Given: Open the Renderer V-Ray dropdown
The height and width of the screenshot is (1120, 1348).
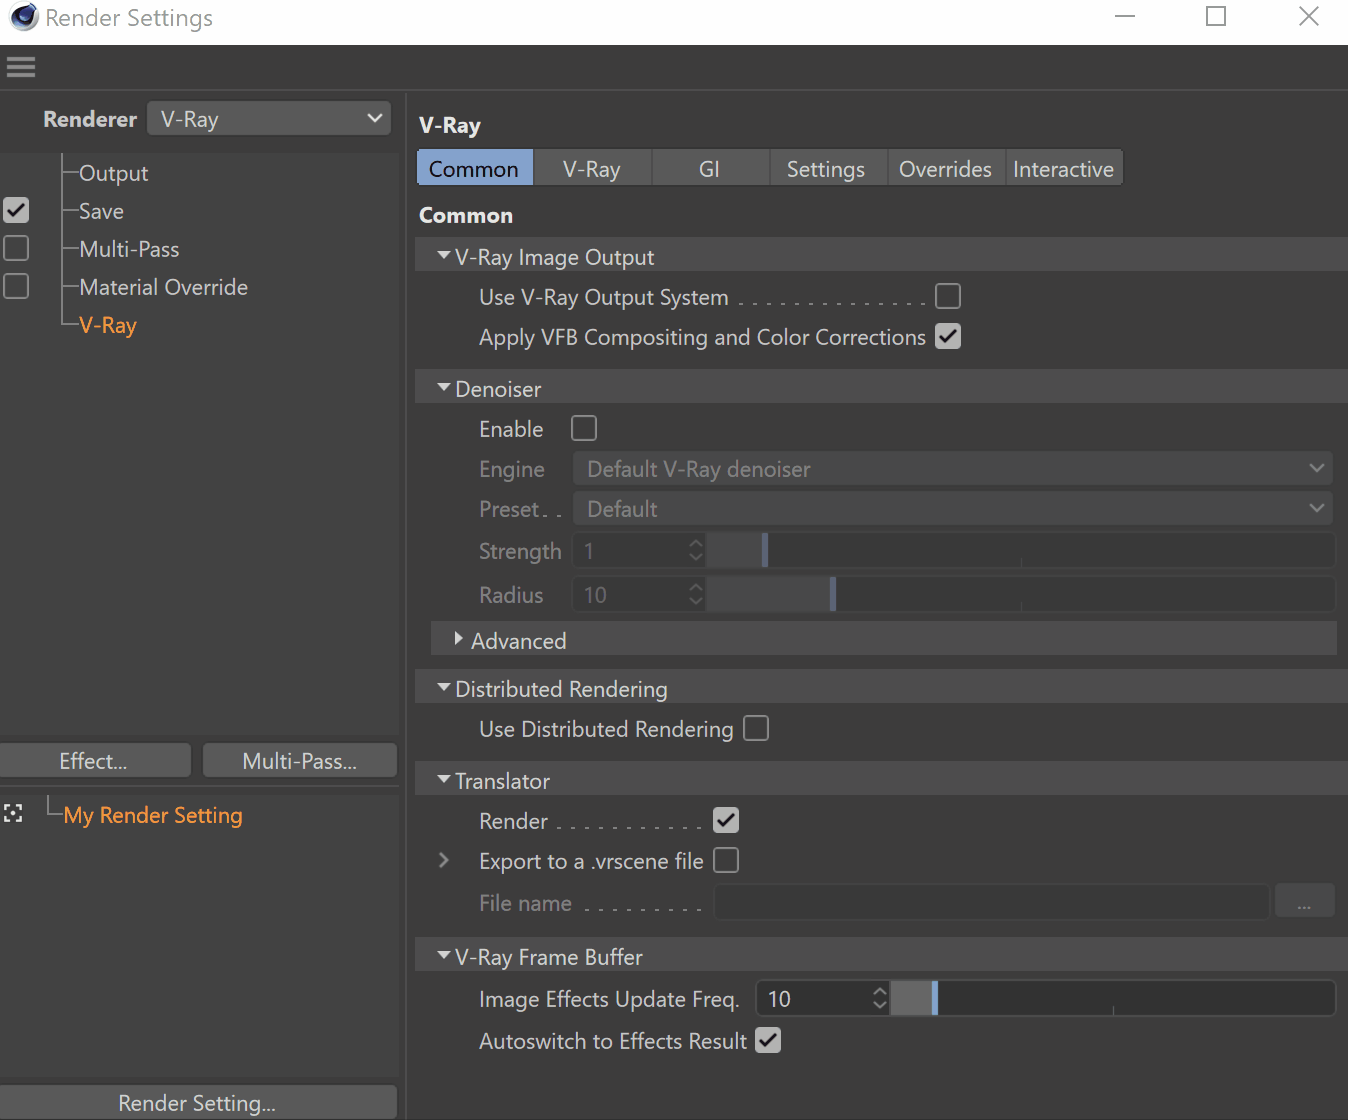Looking at the screenshot, I should click(269, 118).
